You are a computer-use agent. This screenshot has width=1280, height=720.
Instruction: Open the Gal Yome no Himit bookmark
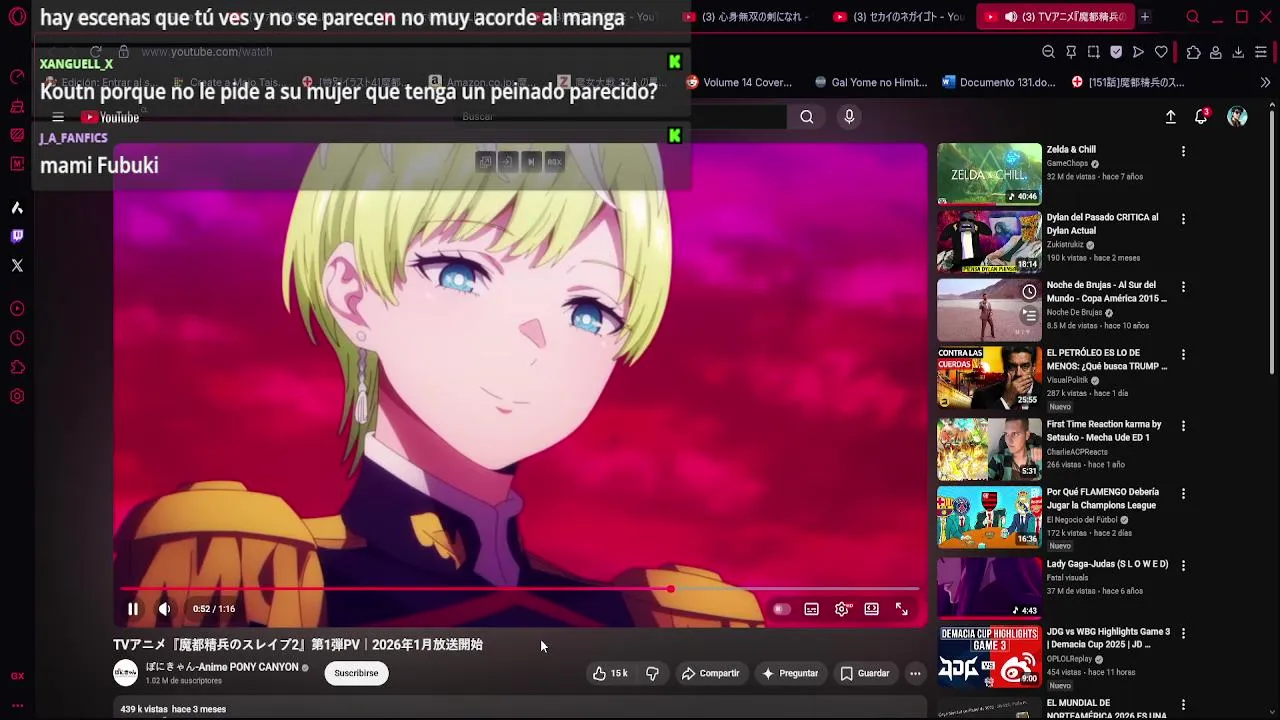click(x=871, y=82)
